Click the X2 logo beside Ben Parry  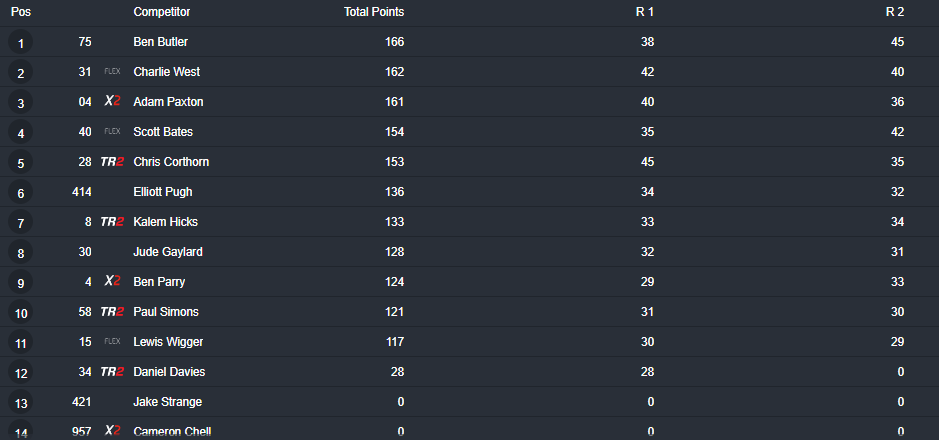112,281
